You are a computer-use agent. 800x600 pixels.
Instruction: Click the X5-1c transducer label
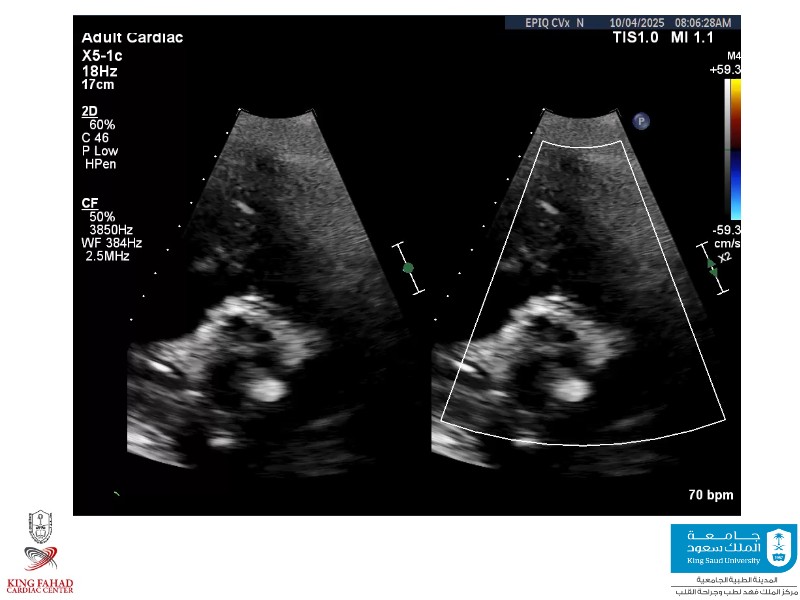point(102,55)
